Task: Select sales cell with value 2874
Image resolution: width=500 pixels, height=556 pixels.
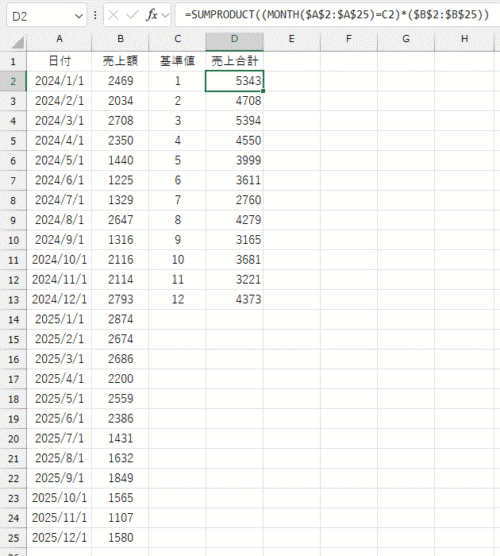Action: point(121,319)
